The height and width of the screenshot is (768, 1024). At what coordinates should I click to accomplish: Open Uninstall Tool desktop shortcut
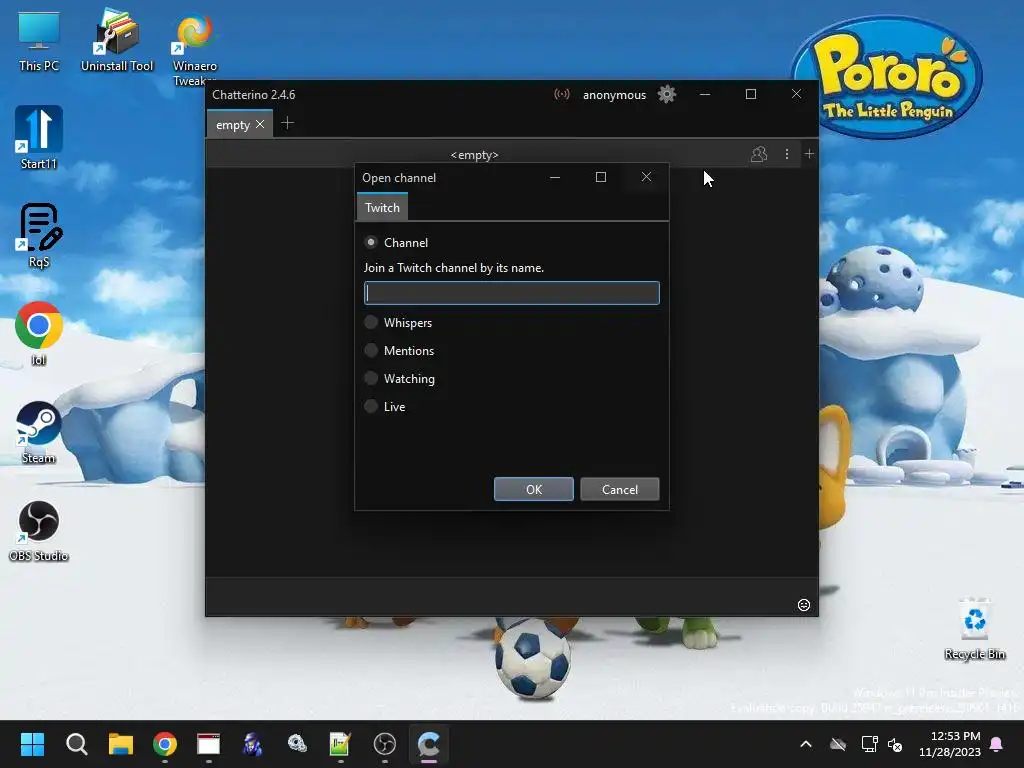(x=117, y=42)
